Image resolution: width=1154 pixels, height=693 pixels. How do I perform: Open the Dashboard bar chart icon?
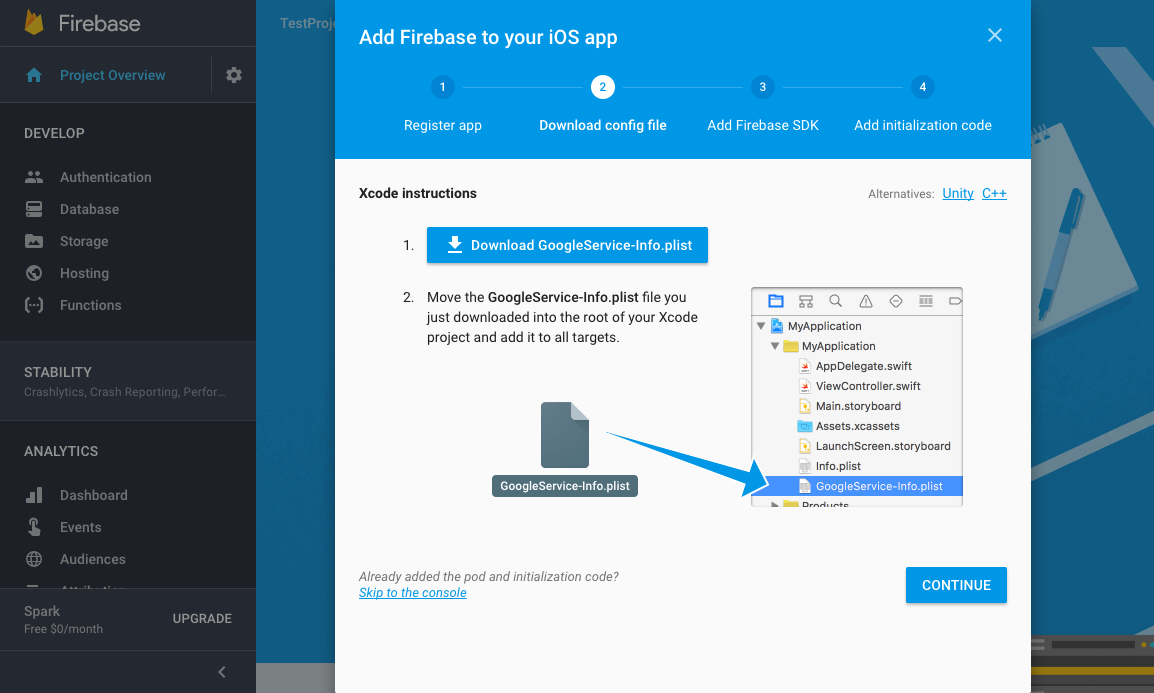pyautogui.click(x=34, y=494)
